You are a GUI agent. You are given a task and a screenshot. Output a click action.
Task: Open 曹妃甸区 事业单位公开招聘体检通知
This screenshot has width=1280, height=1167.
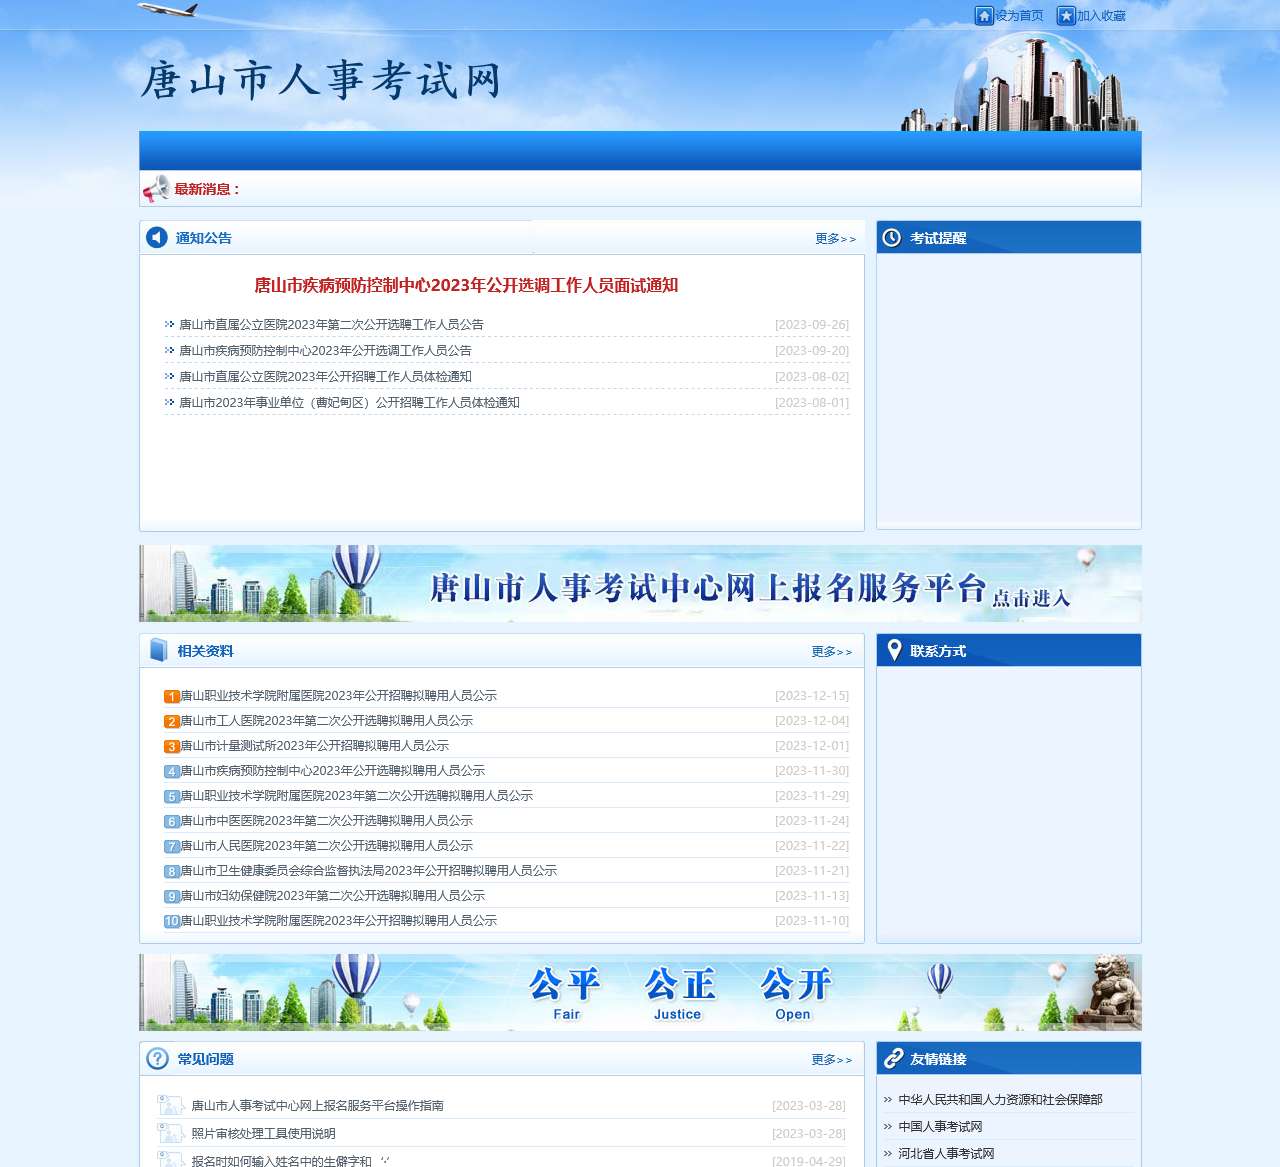(x=349, y=402)
